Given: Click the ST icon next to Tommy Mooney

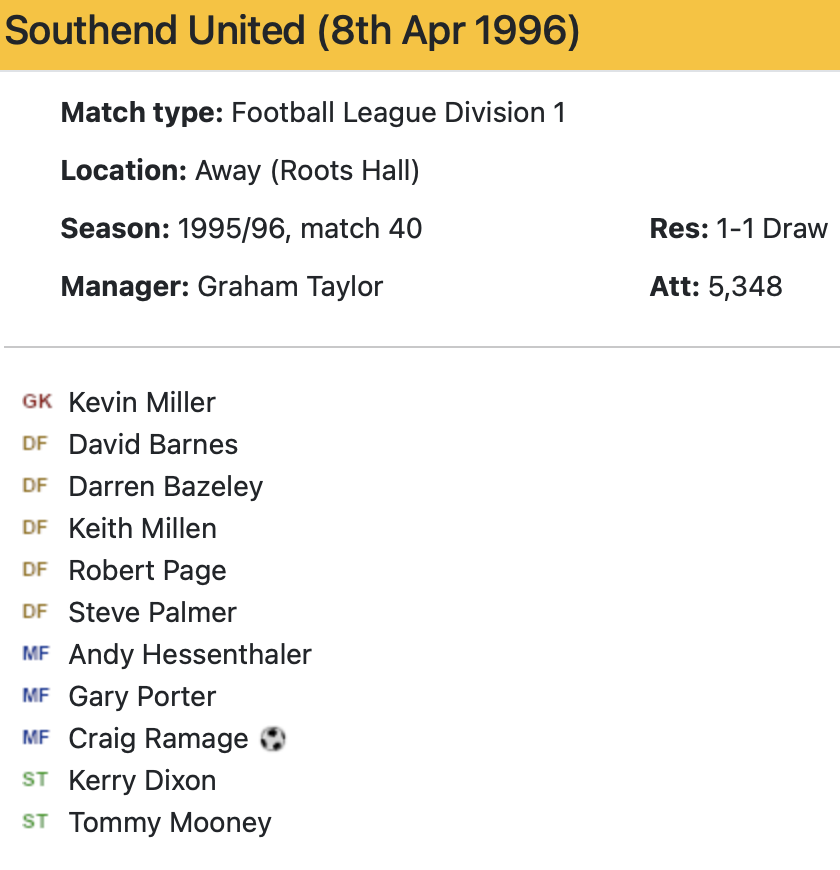Looking at the screenshot, I should (35, 822).
